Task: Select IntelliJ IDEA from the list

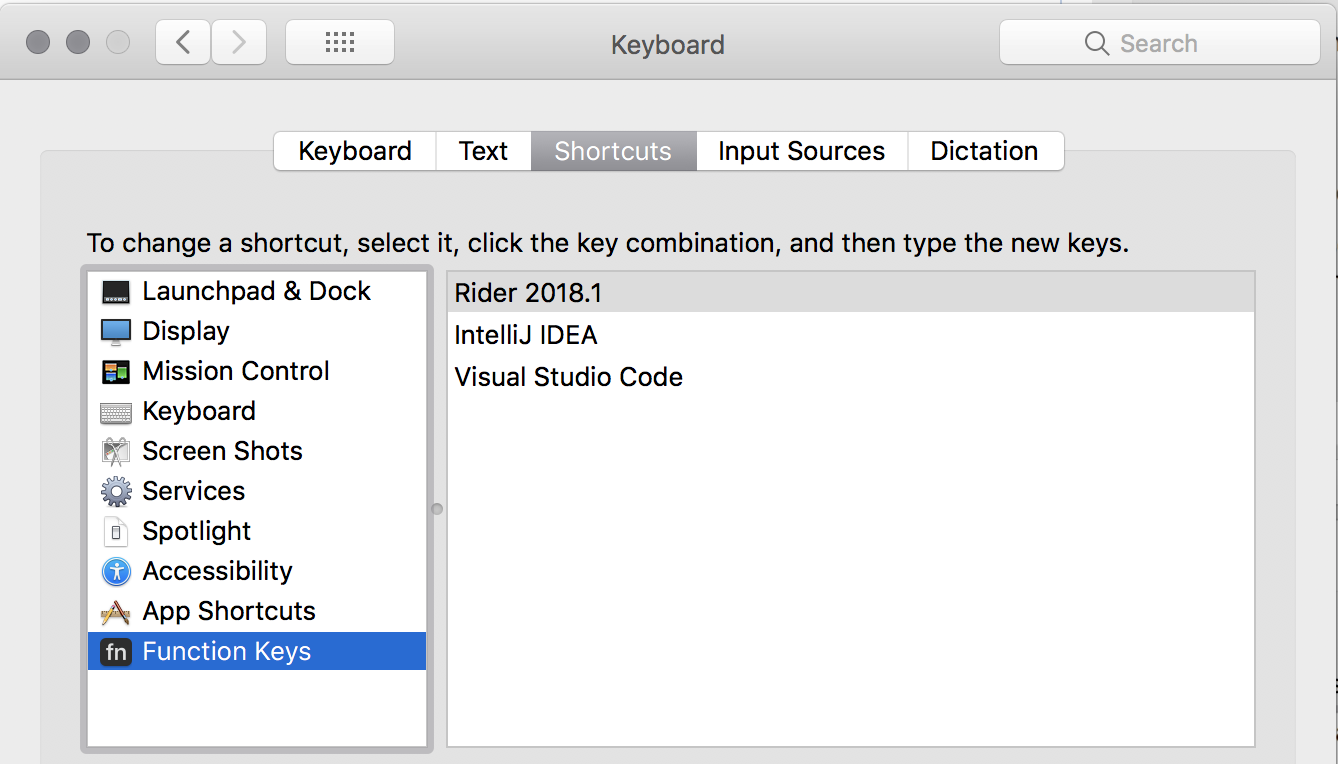Action: point(526,335)
